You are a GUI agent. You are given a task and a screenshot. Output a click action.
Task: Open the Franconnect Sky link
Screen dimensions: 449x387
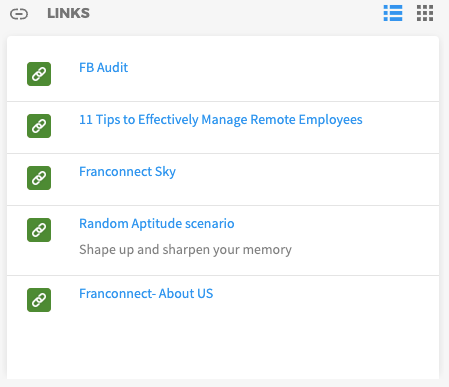point(127,172)
